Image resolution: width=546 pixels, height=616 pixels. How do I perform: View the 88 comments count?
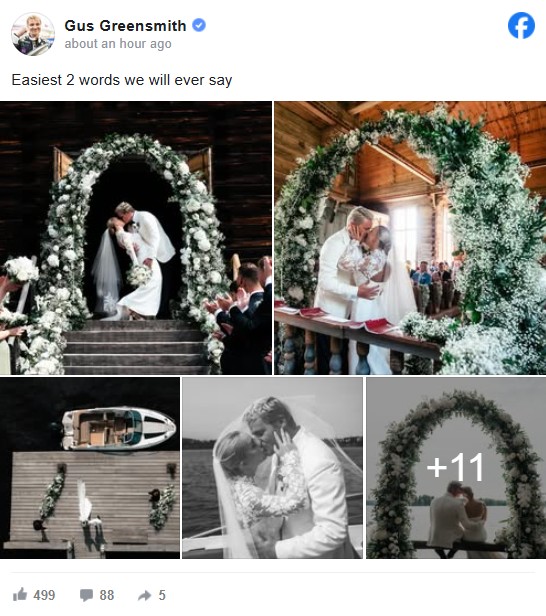(x=107, y=595)
